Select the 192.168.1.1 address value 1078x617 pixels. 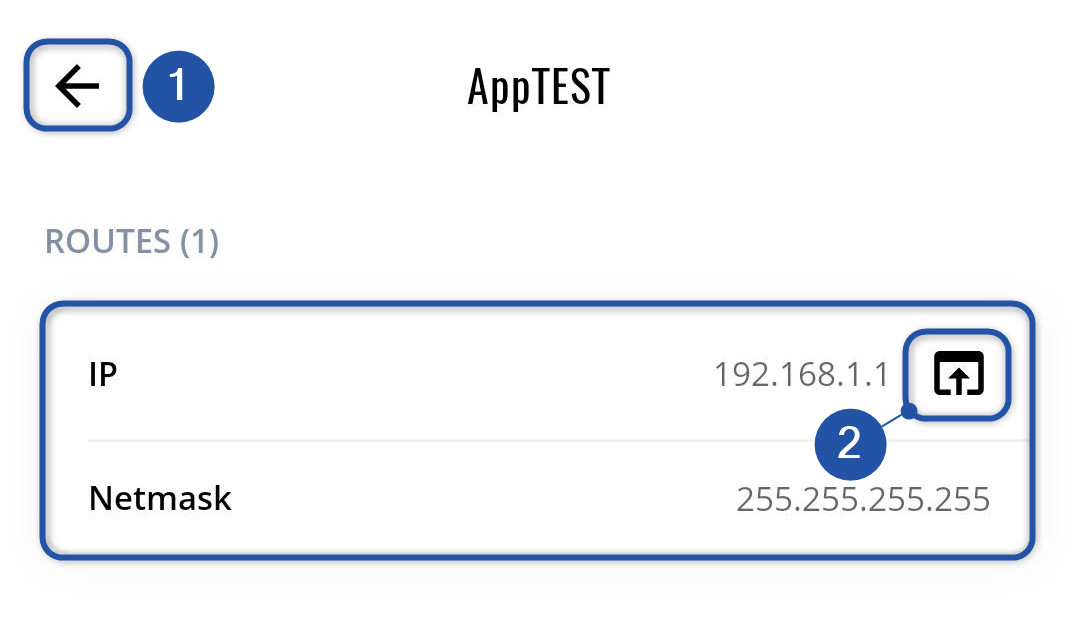[801, 375]
